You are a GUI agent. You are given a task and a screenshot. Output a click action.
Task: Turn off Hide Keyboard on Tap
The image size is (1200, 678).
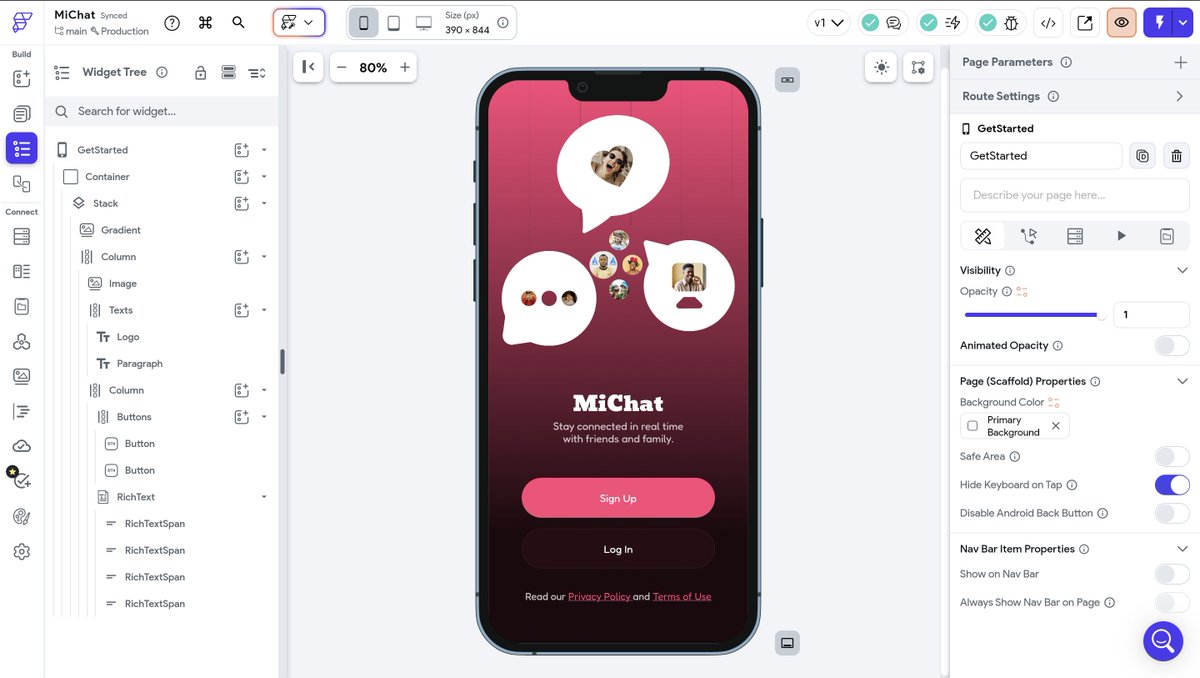[1172, 485]
